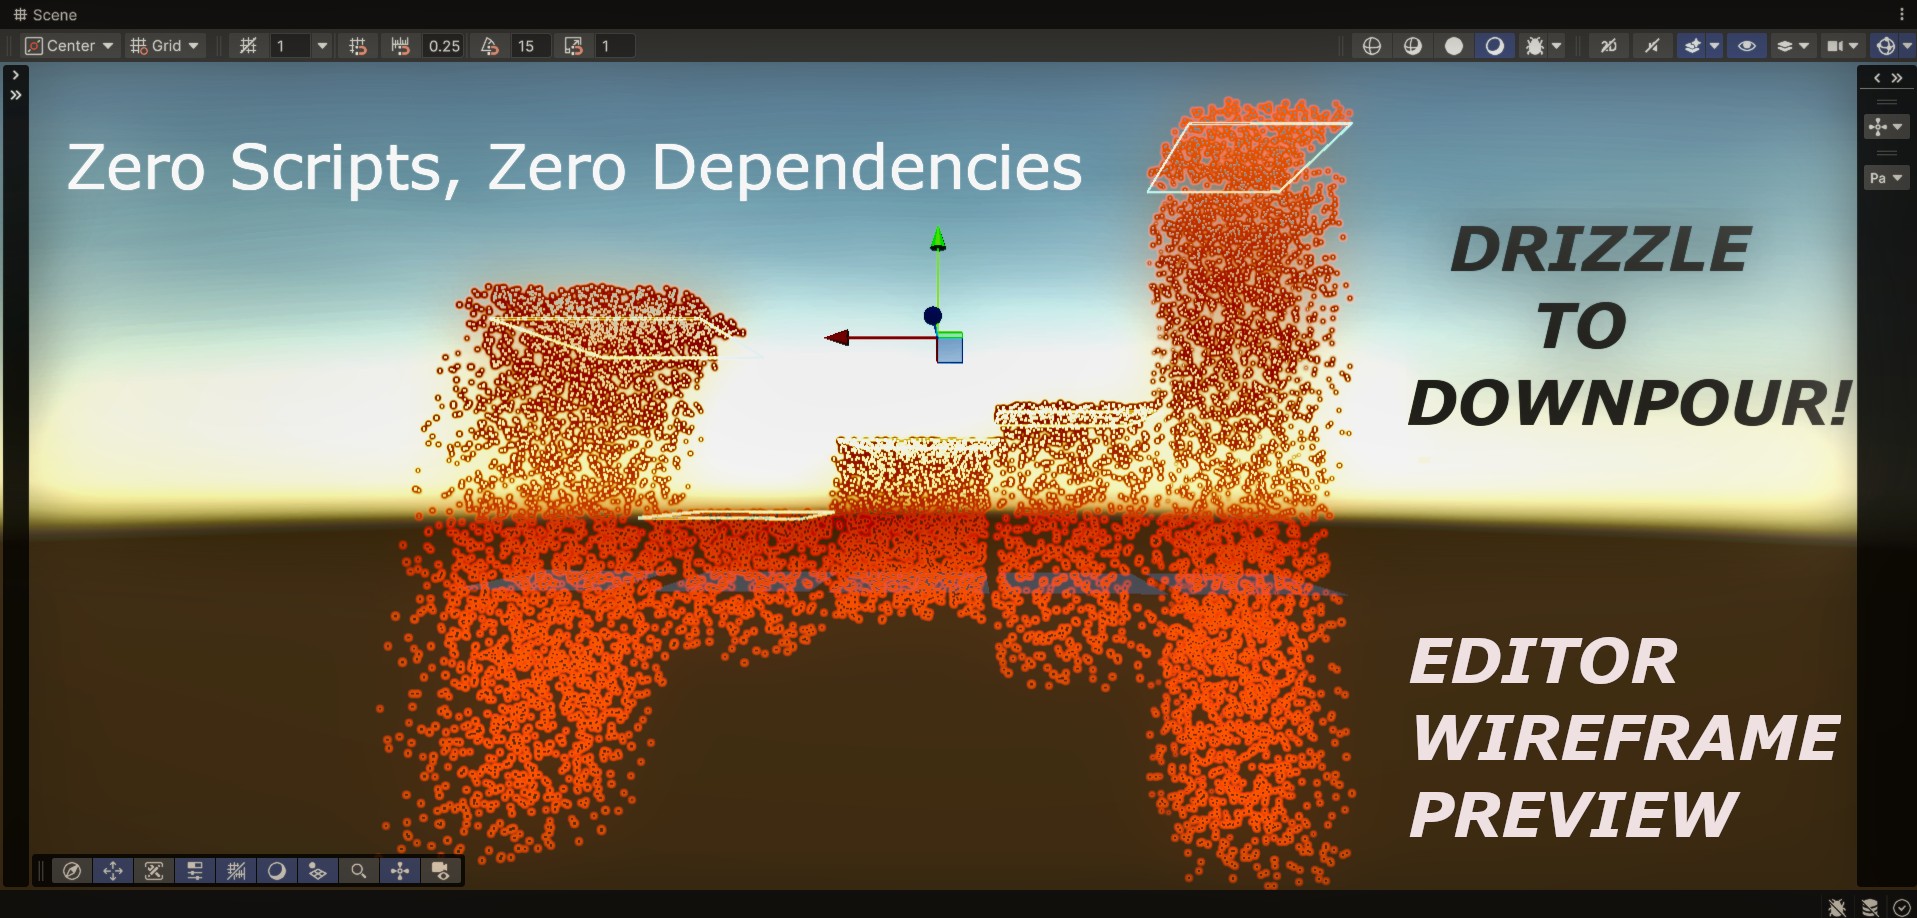Click the magnifier search icon
Screen dimensions: 1917x918
pos(358,871)
